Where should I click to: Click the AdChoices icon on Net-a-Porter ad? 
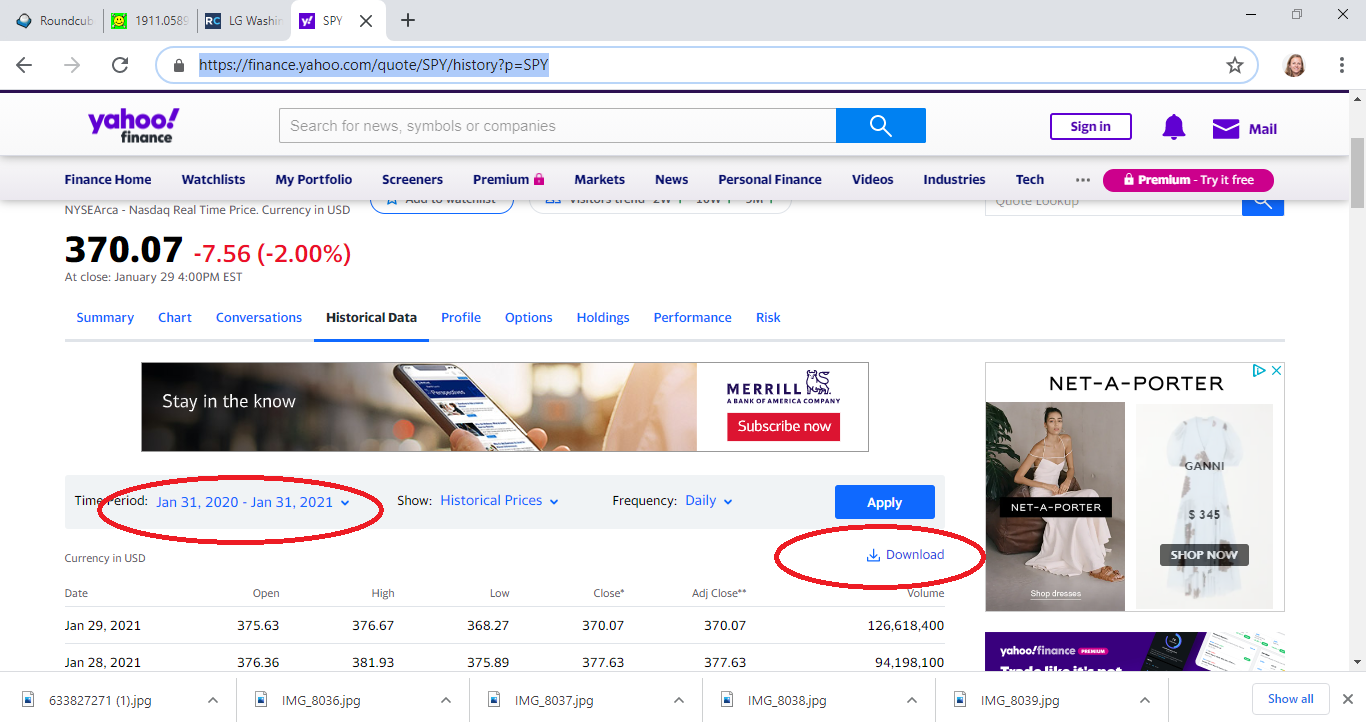click(x=1260, y=370)
